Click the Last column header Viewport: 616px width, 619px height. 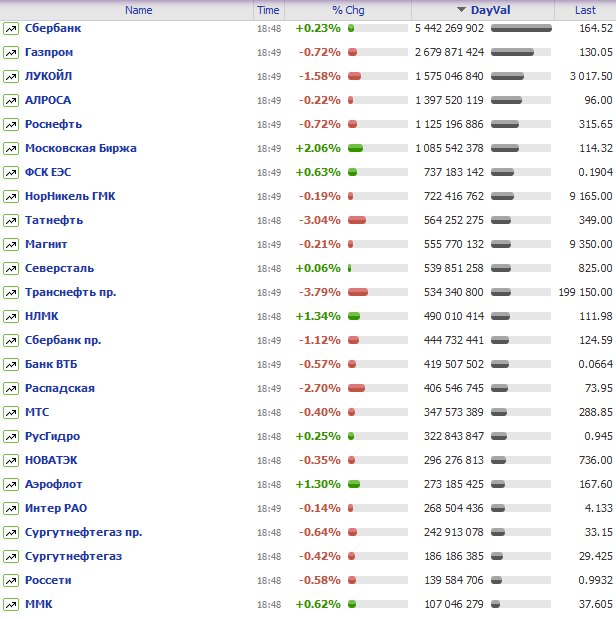pyautogui.click(x=585, y=10)
